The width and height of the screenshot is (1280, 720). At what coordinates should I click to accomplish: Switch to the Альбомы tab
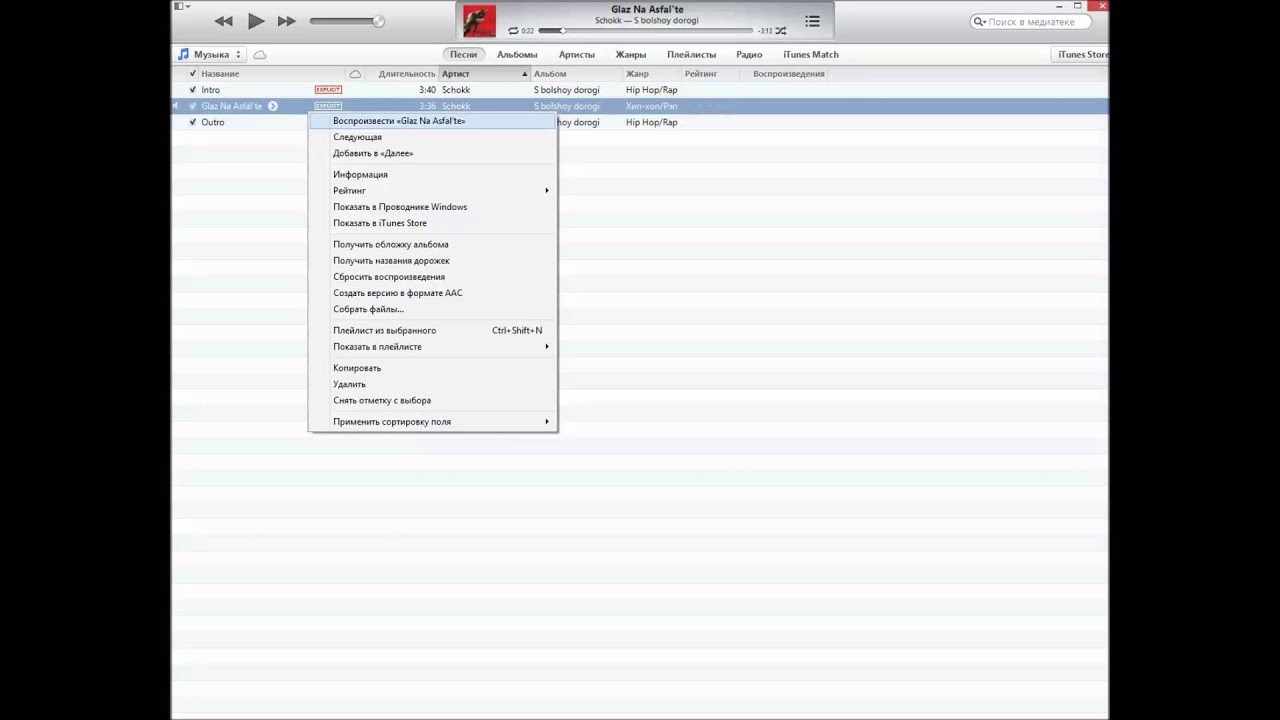517,54
